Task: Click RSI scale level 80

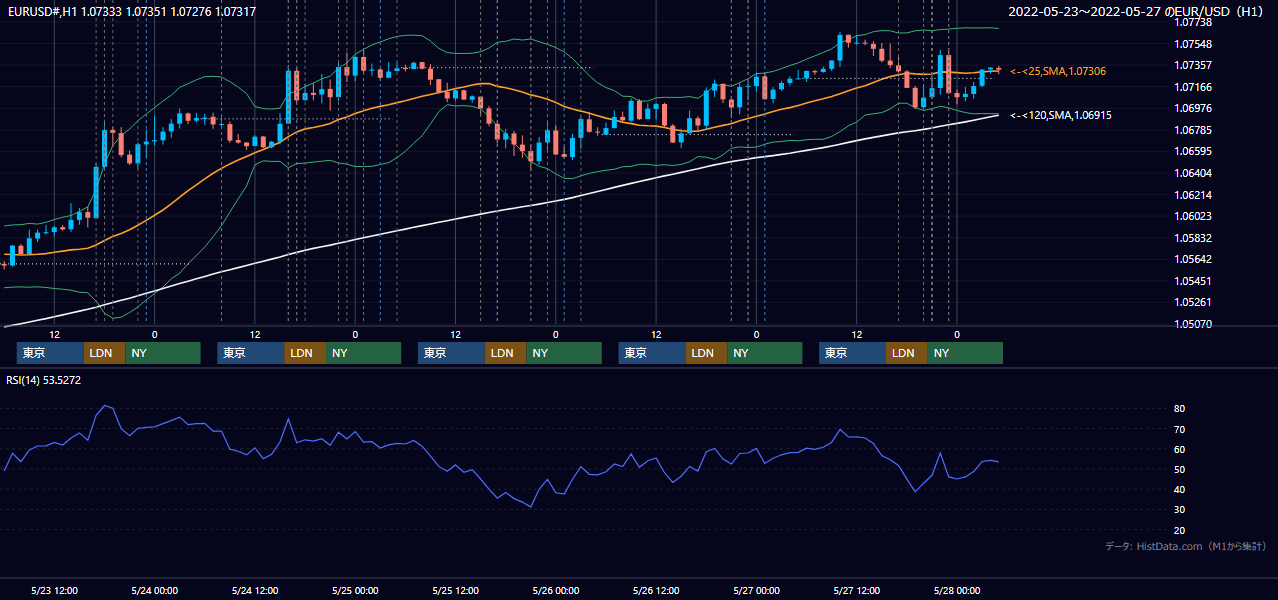Action: click(1180, 409)
